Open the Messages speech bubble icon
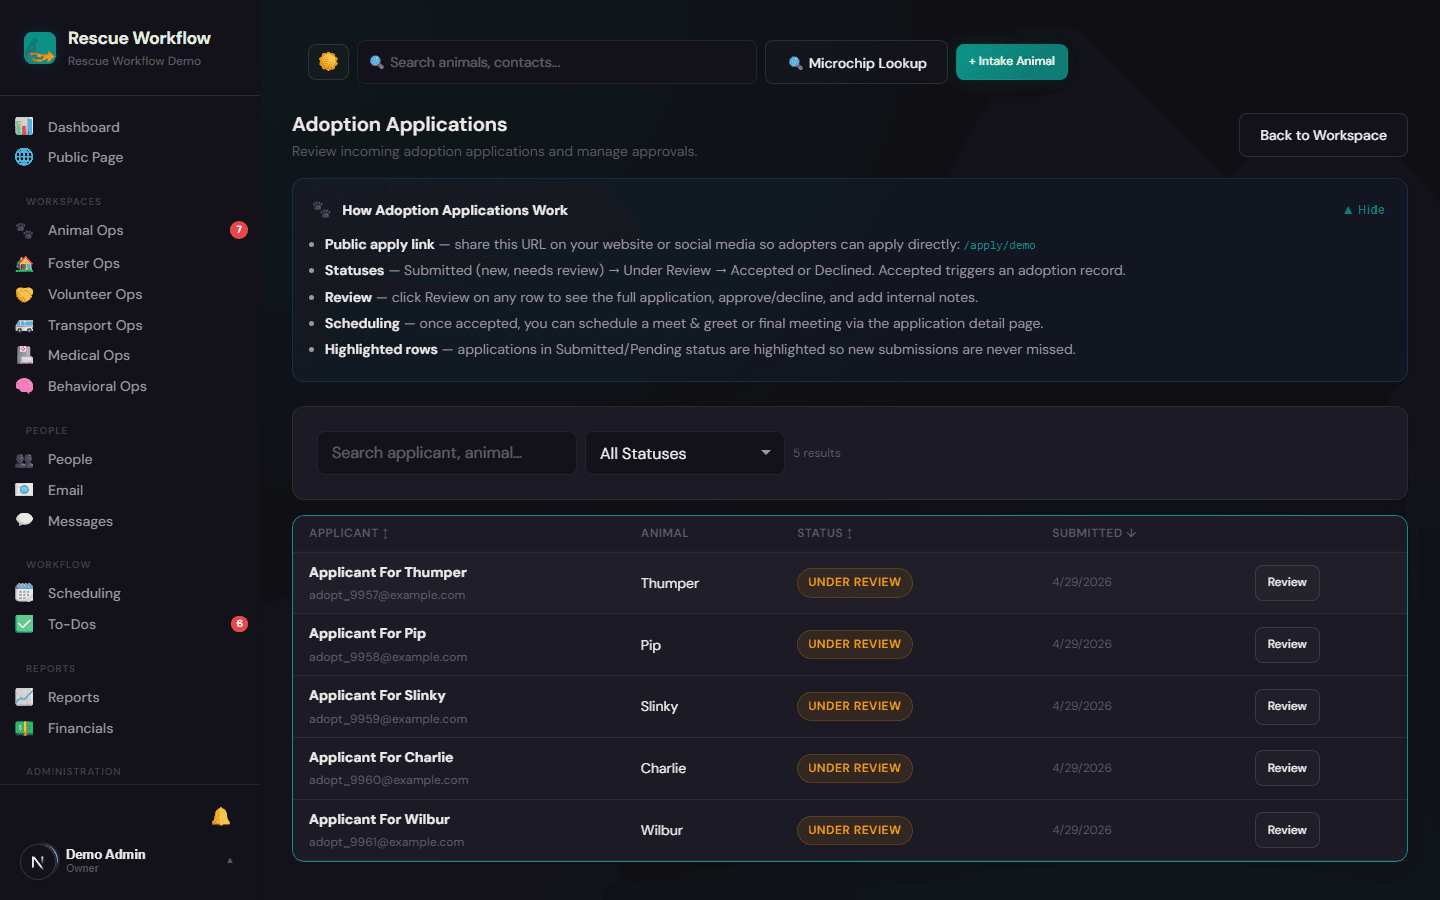Screen dimensions: 1440x900 (25, 521)
